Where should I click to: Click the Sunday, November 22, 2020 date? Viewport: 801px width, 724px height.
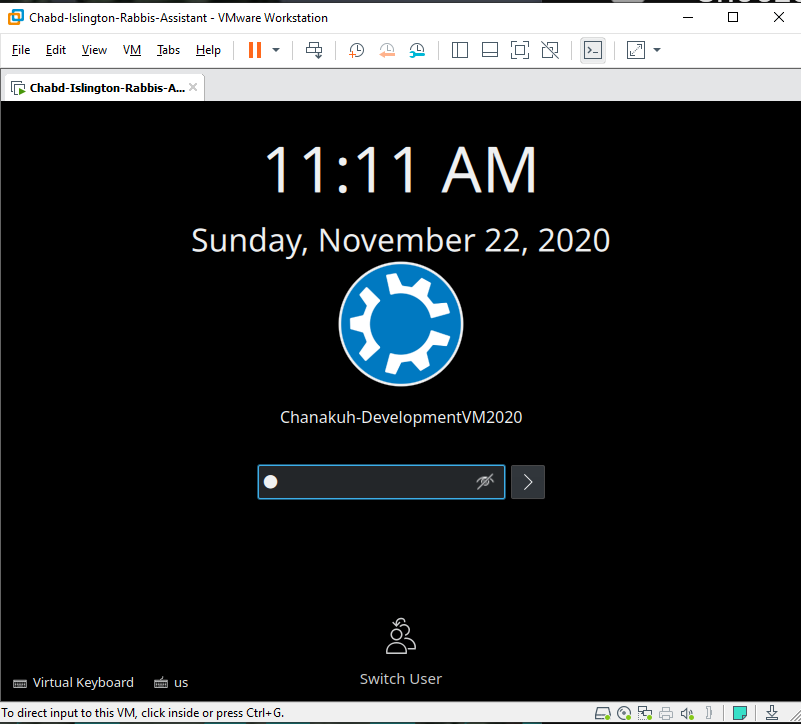coord(401,240)
